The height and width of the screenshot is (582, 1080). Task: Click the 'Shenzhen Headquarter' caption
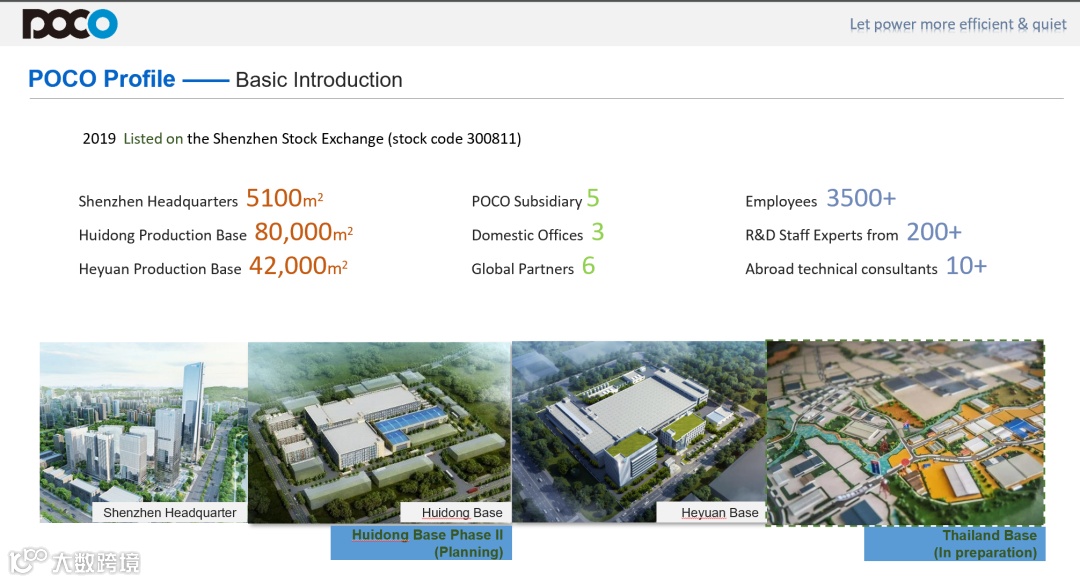pos(169,512)
